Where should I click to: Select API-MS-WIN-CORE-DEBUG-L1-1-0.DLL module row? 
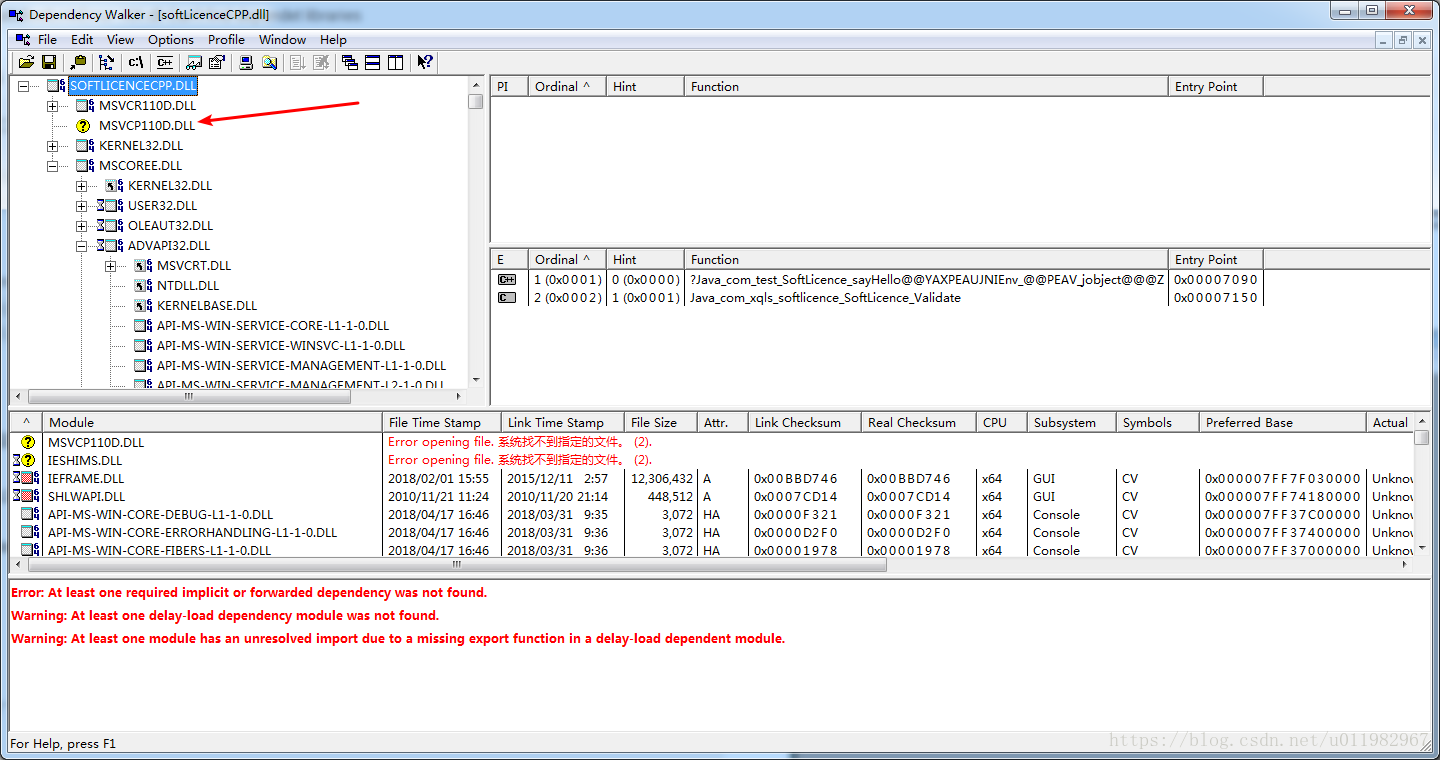[712, 515]
